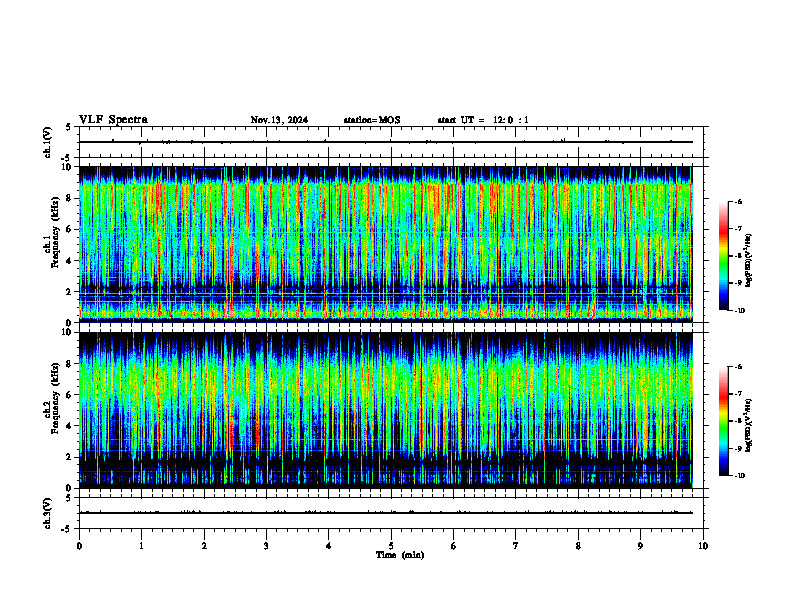Click the "ch.1(V)" axis label at top
The width and height of the screenshot is (792, 612).
pos(48,142)
